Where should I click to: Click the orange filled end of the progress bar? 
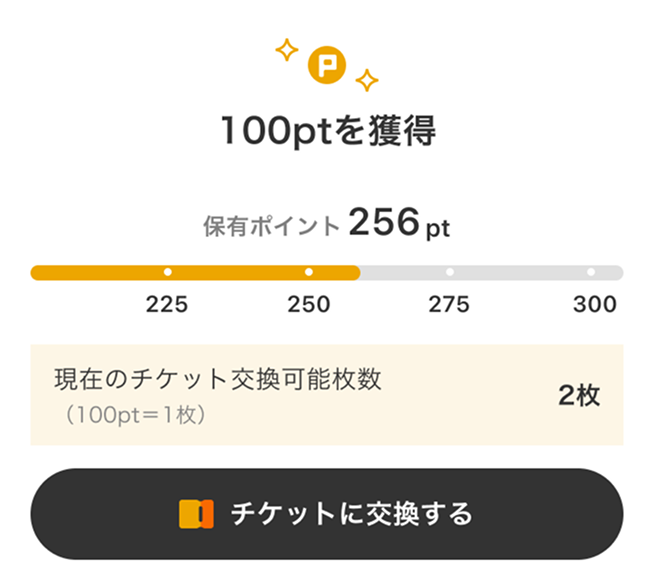coord(352,272)
